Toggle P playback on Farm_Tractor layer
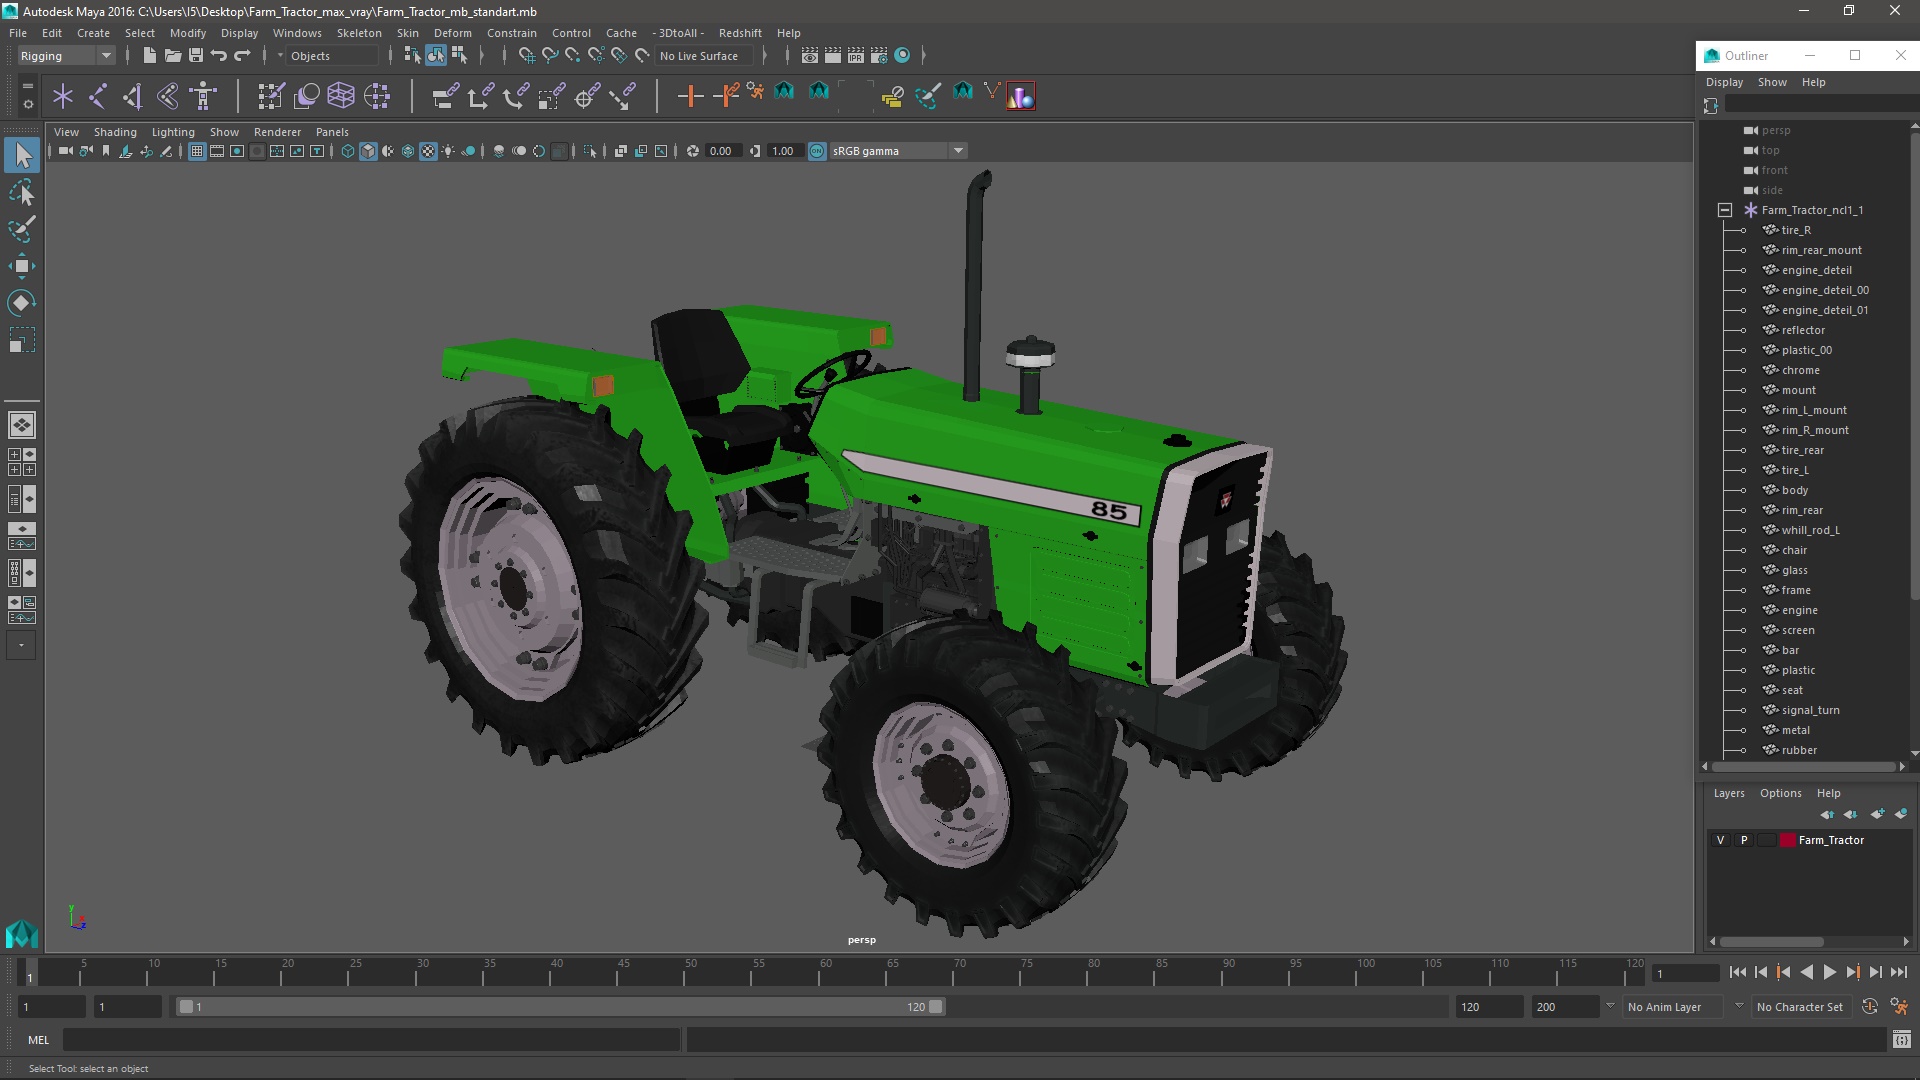 [1744, 840]
